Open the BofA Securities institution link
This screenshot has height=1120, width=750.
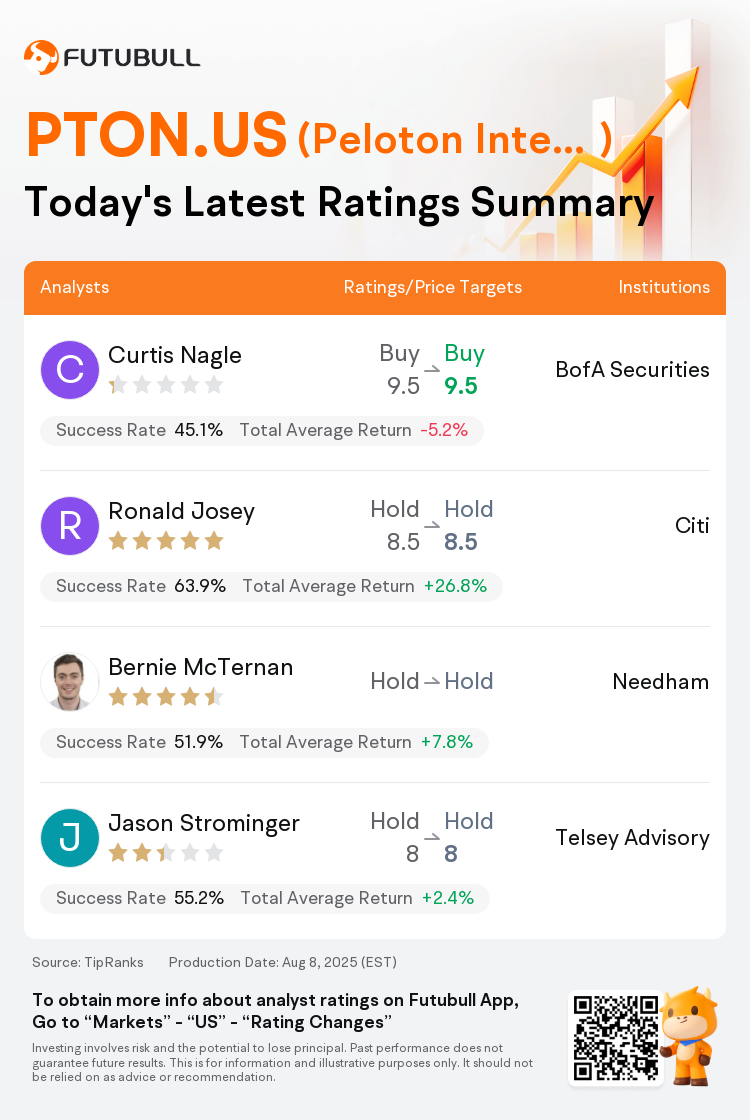pos(633,369)
